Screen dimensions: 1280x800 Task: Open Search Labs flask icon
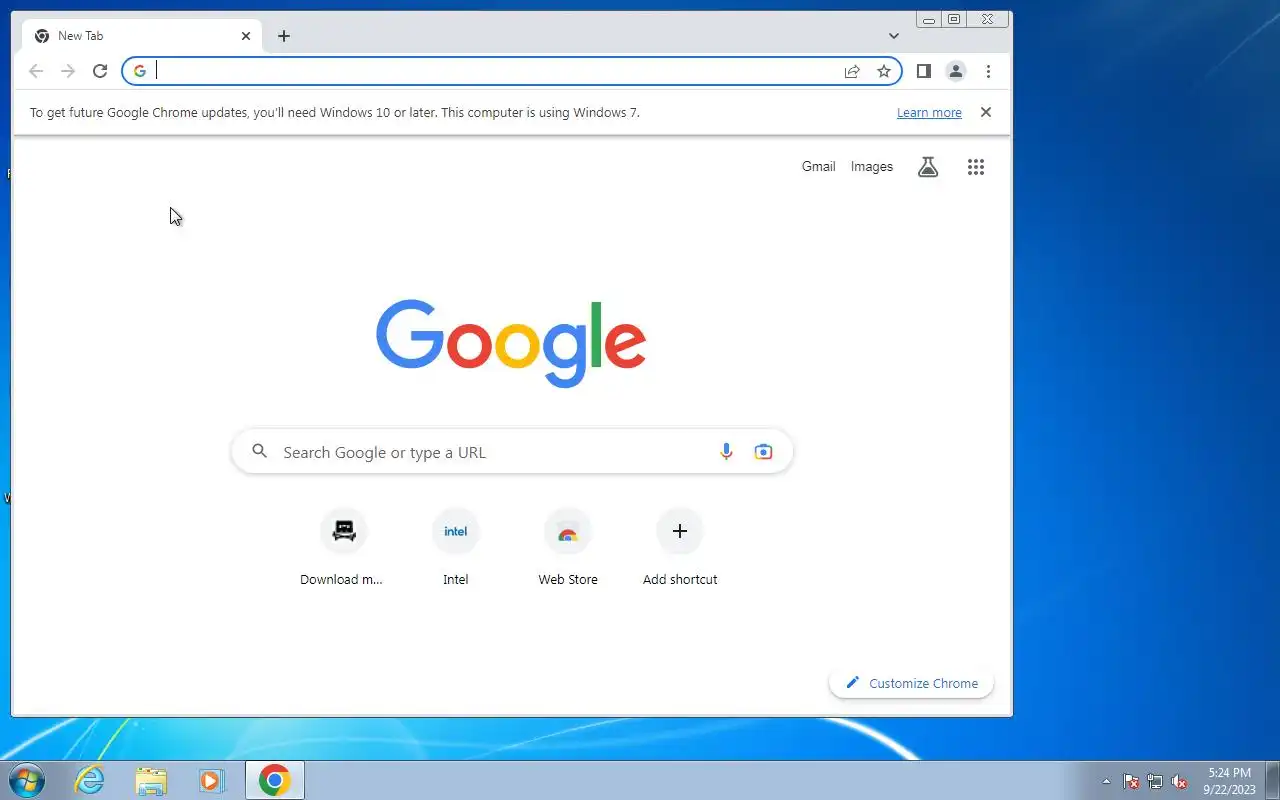[928, 167]
